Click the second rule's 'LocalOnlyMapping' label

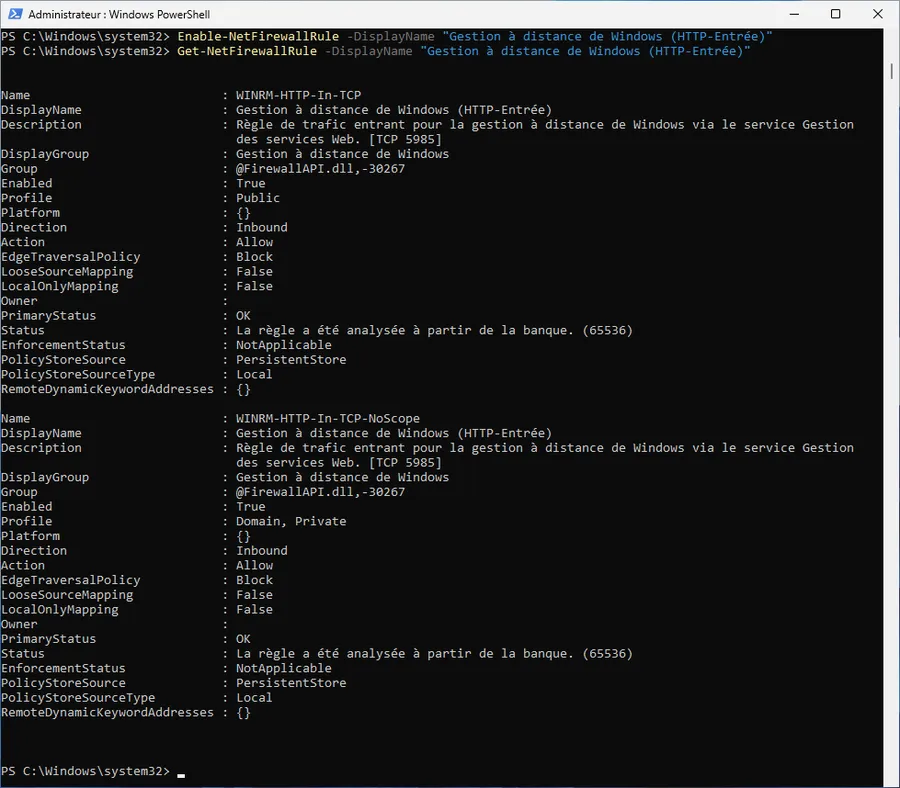tap(60, 610)
